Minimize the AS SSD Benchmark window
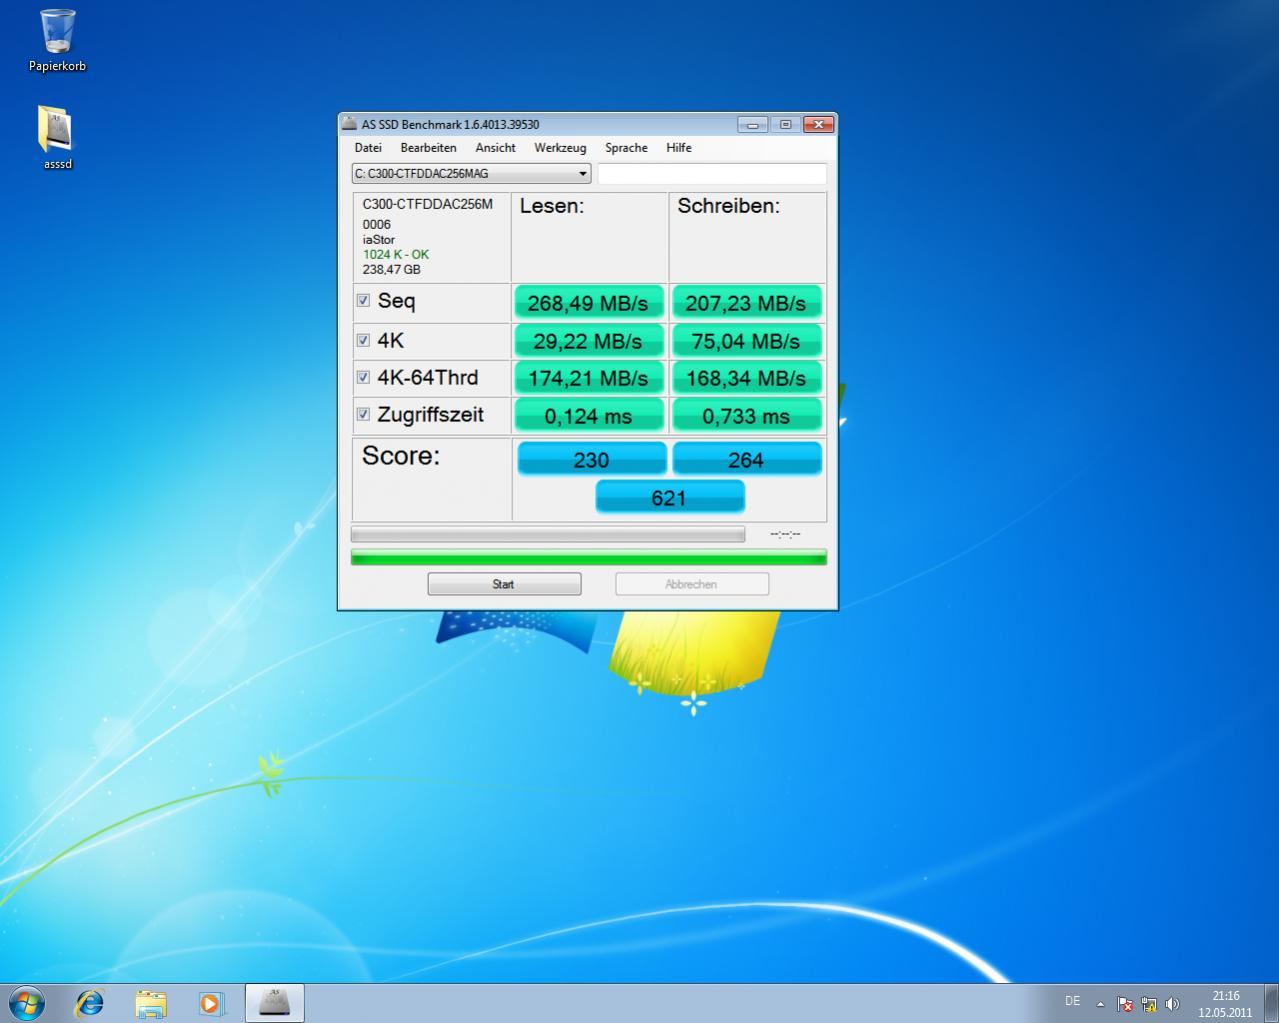Image resolution: width=1279 pixels, height=1023 pixels. (x=753, y=125)
